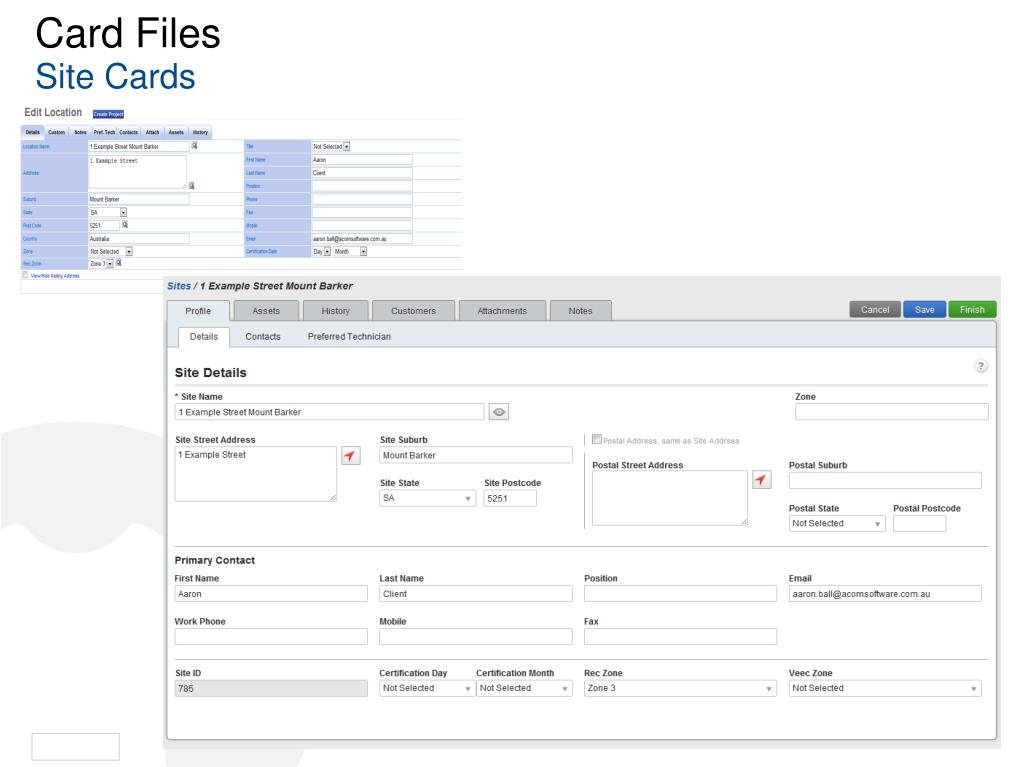Expand the Certification Day dropdown
Viewport: 1023px width, 767px height.
[427, 688]
